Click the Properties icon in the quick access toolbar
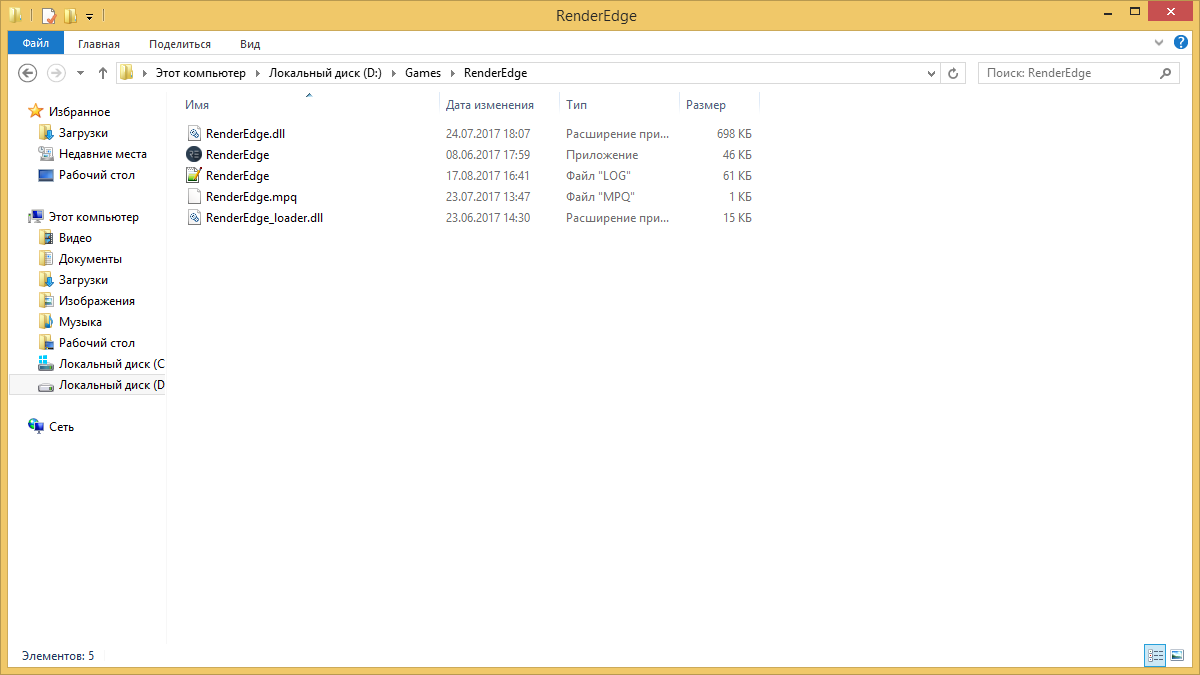 tap(48, 16)
